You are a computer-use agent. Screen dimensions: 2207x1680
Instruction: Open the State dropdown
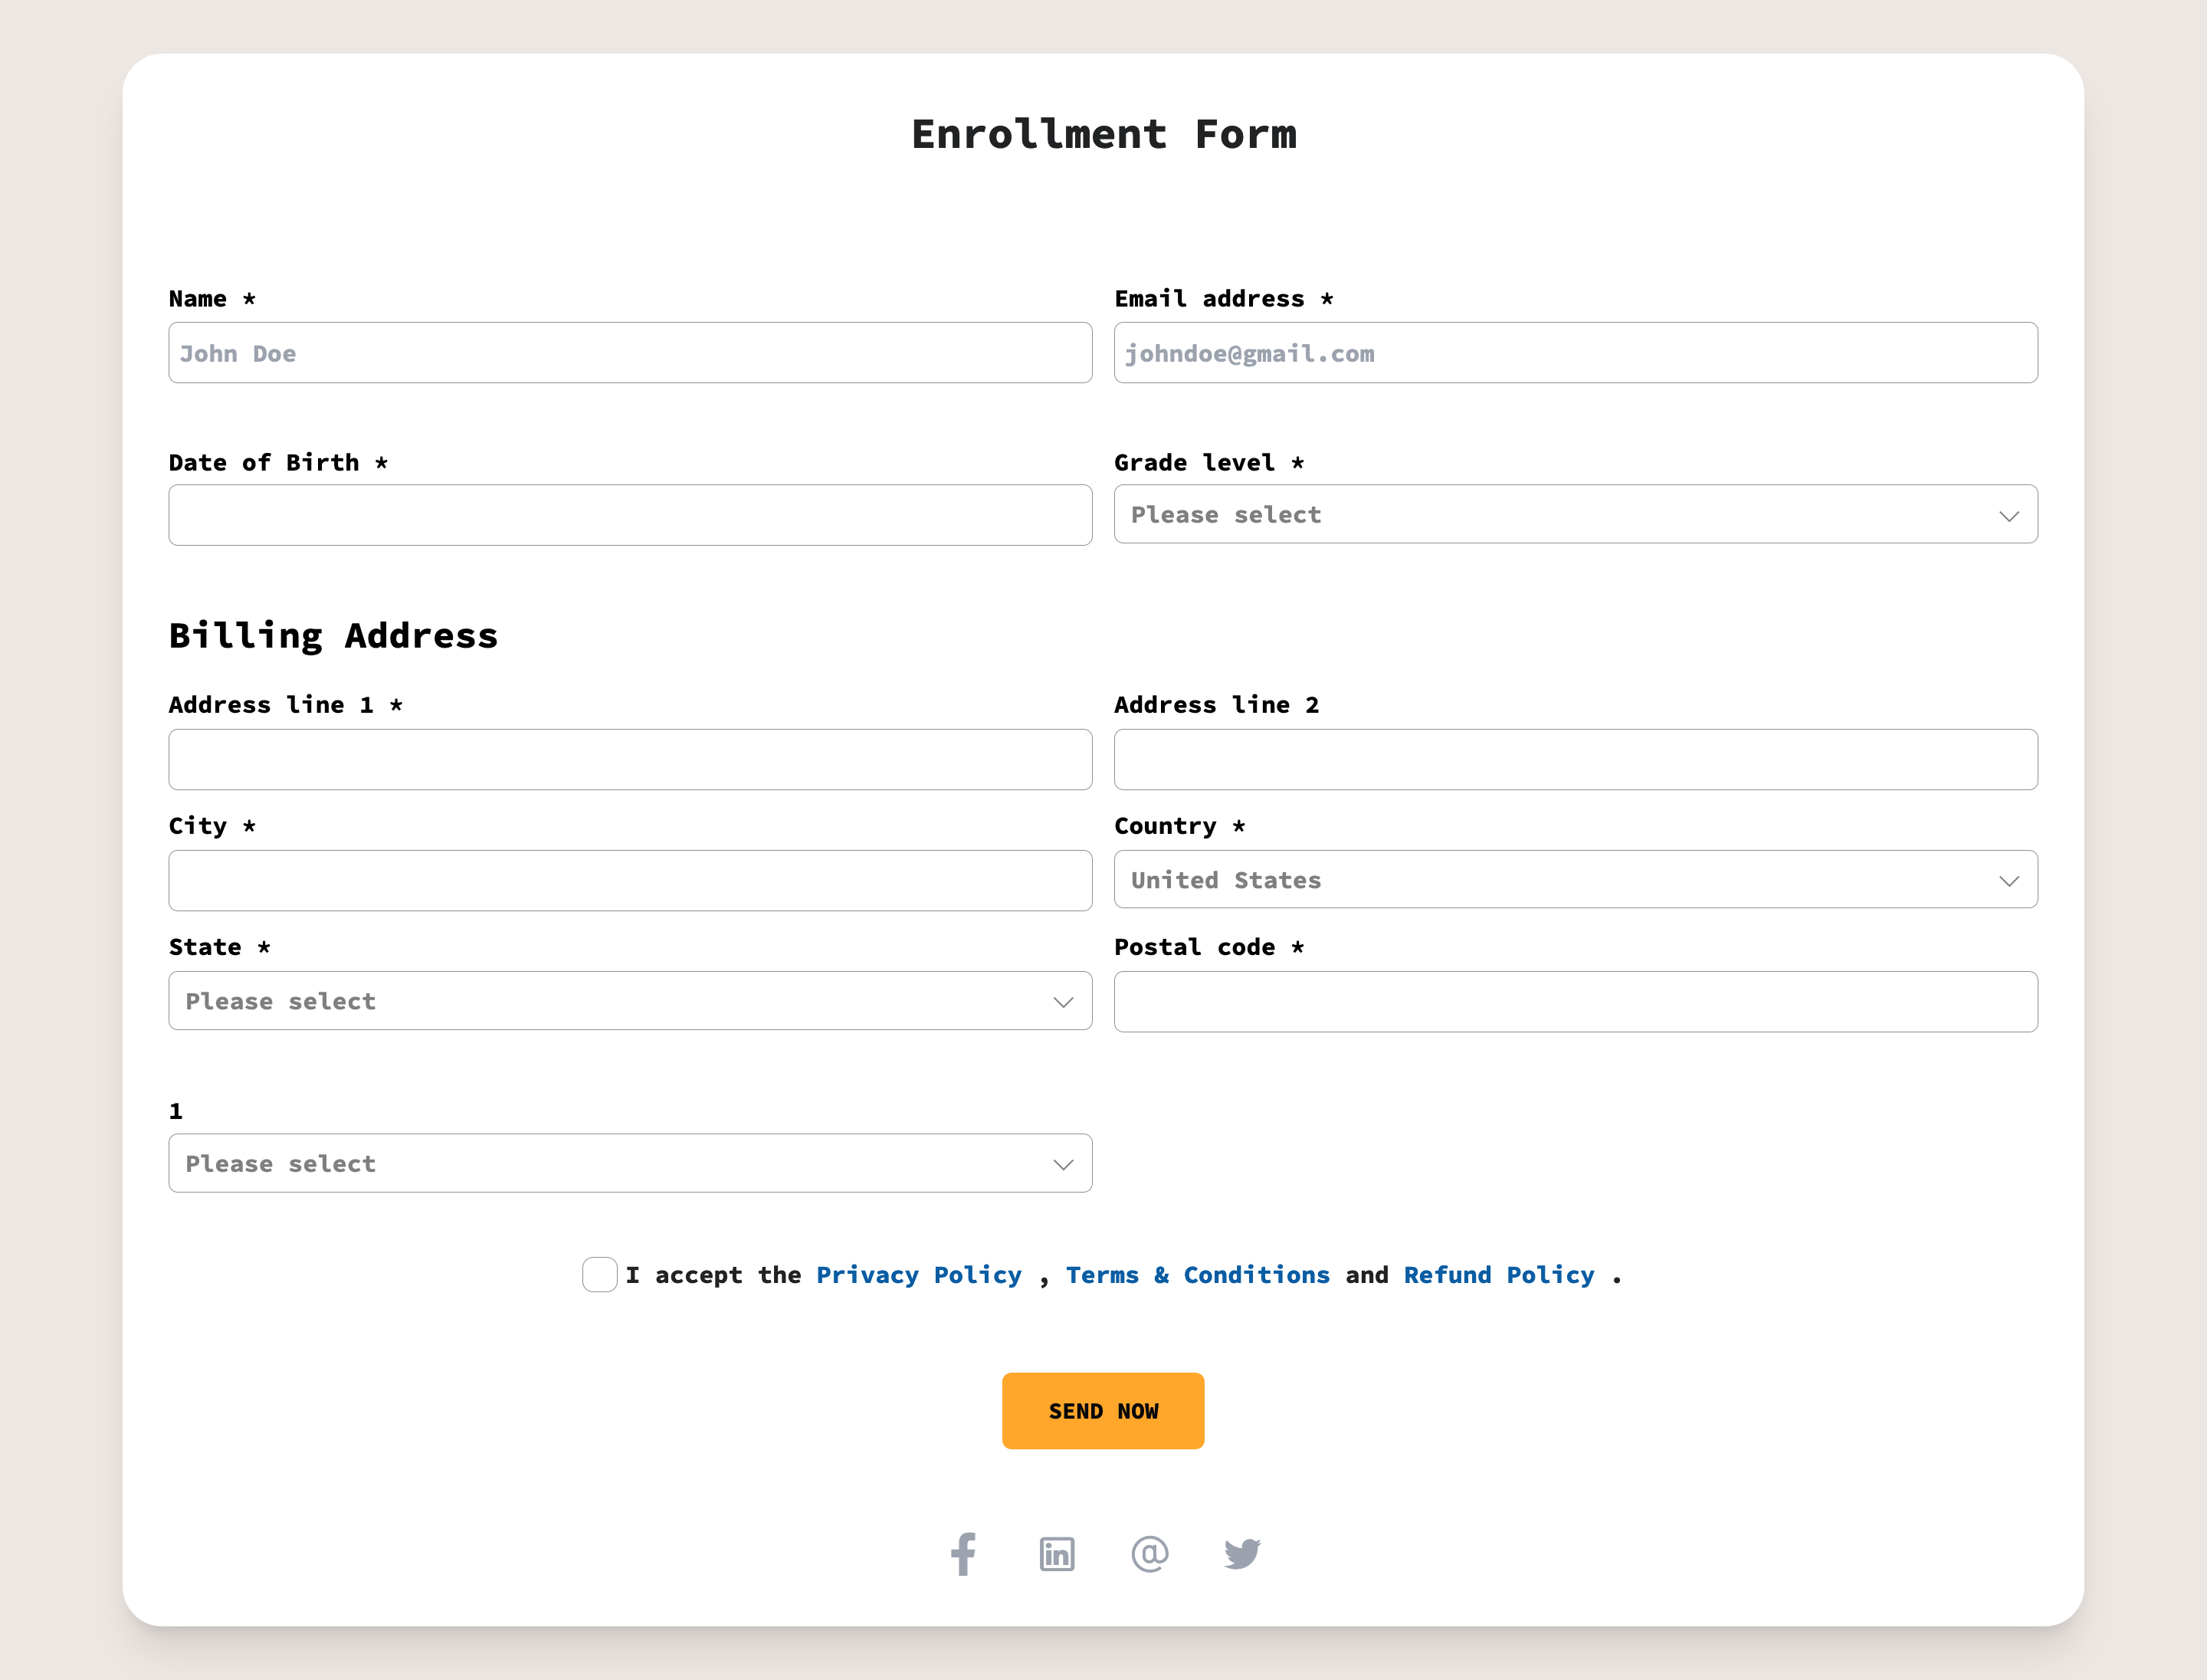pos(630,1000)
